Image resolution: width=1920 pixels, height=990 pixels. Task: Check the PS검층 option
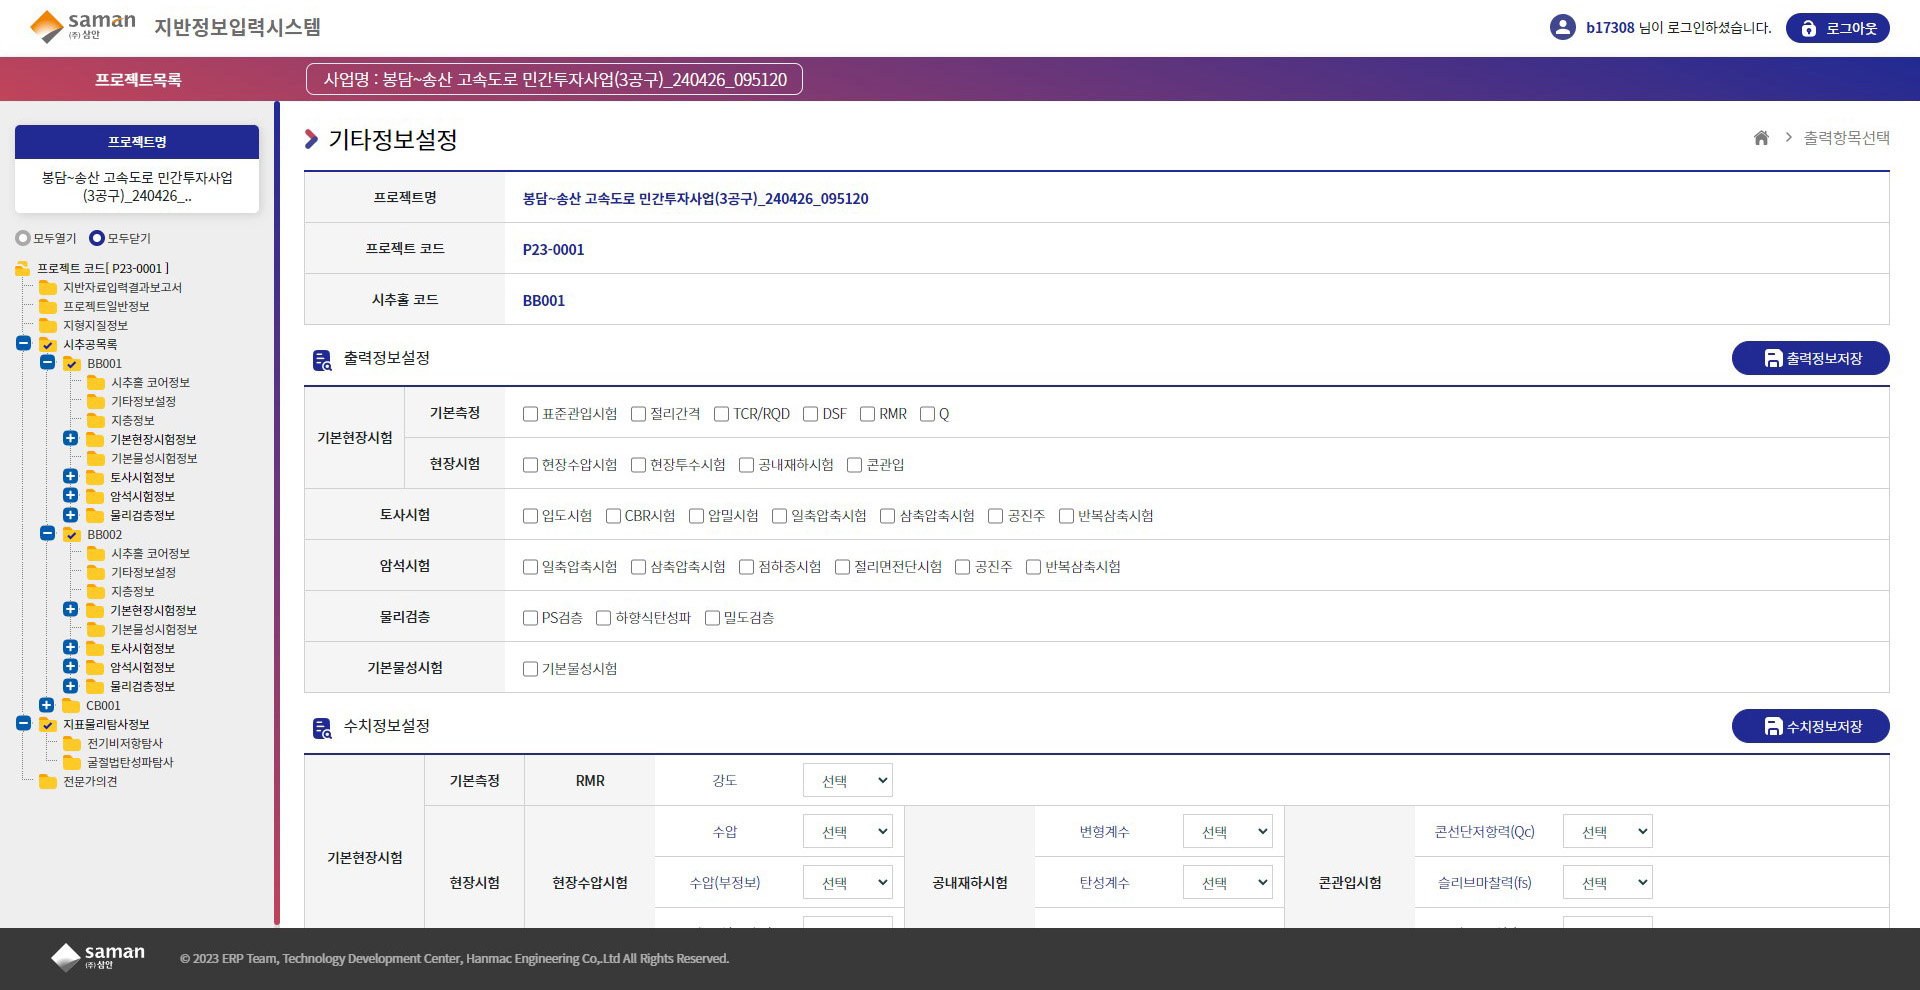pos(531,618)
